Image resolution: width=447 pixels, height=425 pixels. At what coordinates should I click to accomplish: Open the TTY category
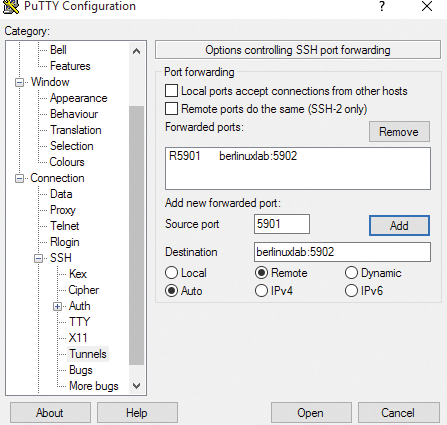pos(79,322)
